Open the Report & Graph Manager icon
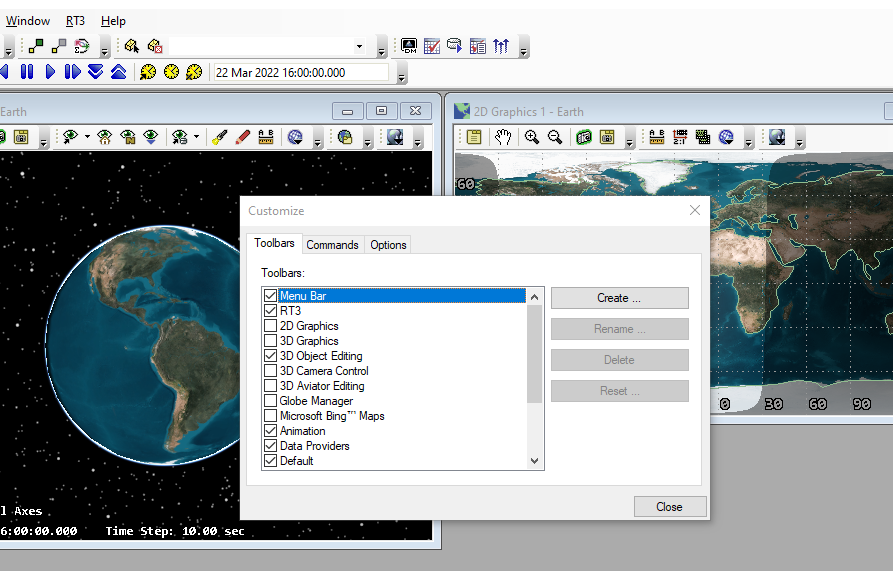Viewport: 893px width, 571px height. pyautogui.click(x=431, y=46)
